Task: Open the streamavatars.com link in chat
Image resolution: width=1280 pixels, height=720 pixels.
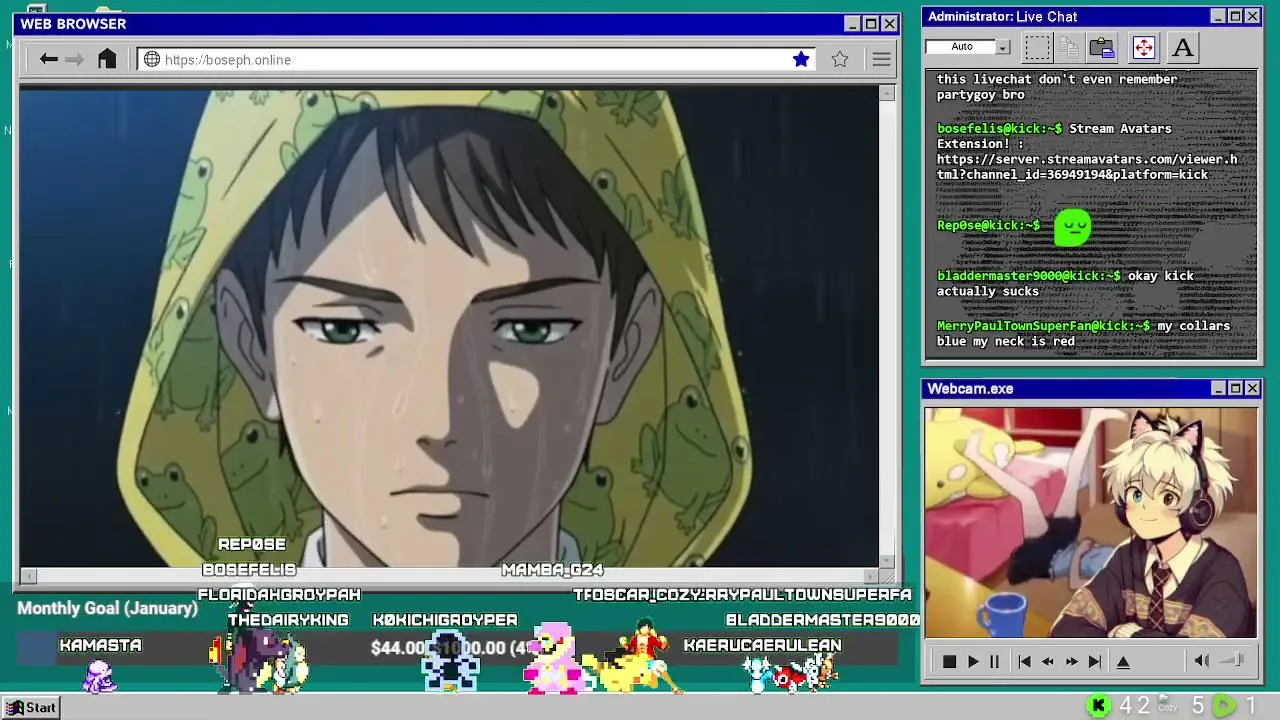Action: [1087, 167]
